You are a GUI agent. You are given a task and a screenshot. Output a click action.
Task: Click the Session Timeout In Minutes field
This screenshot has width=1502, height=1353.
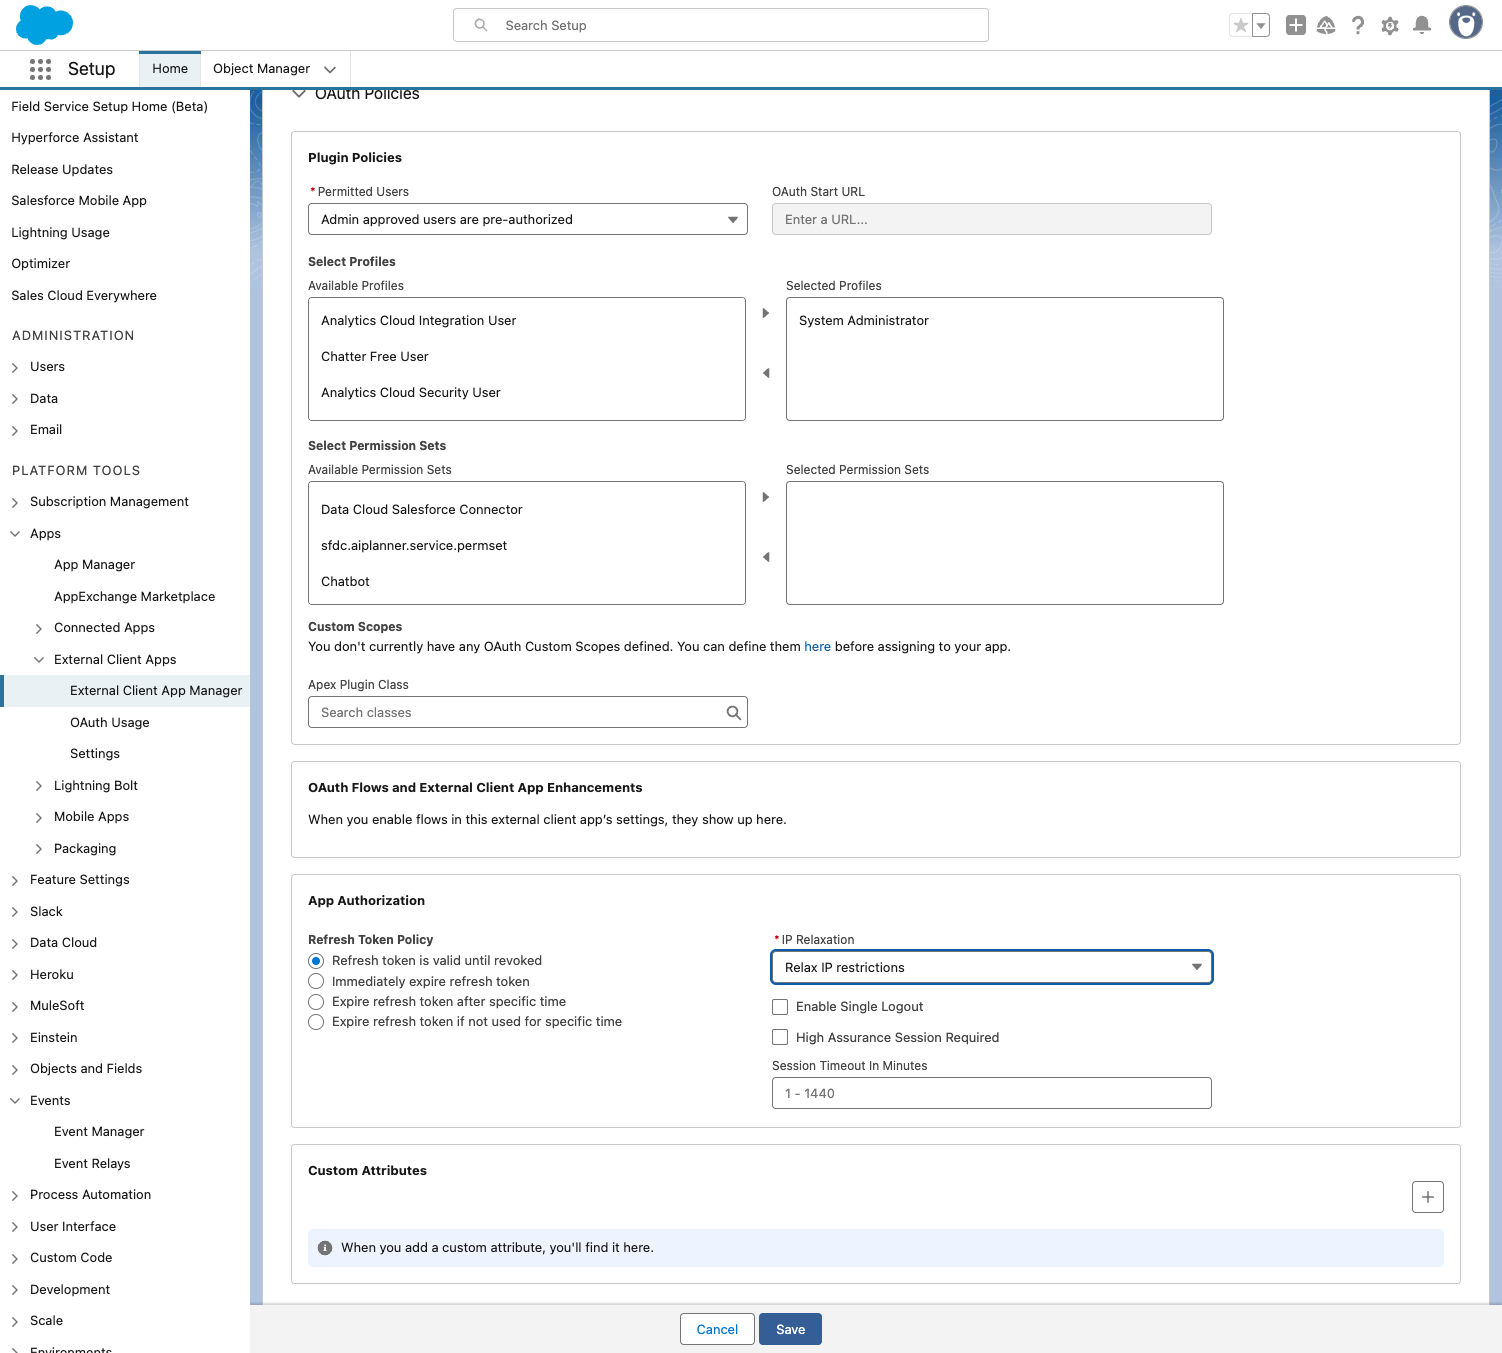991,1093
